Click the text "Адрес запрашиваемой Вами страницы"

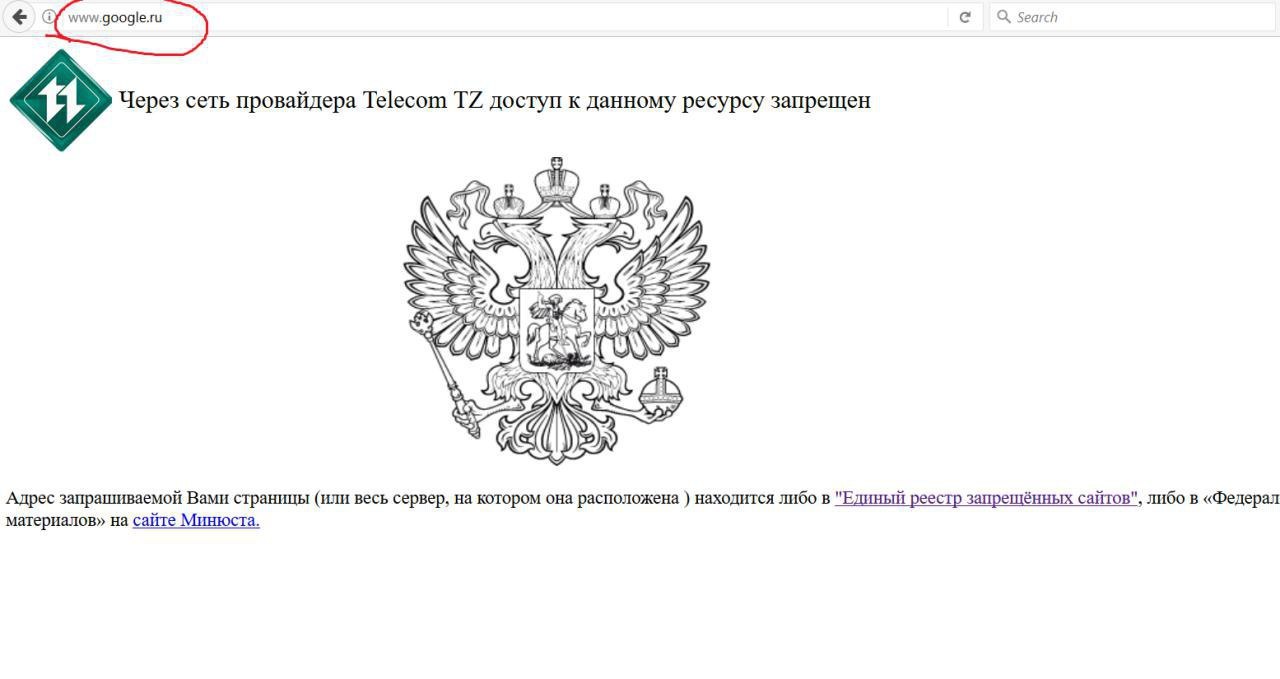point(158,498)
